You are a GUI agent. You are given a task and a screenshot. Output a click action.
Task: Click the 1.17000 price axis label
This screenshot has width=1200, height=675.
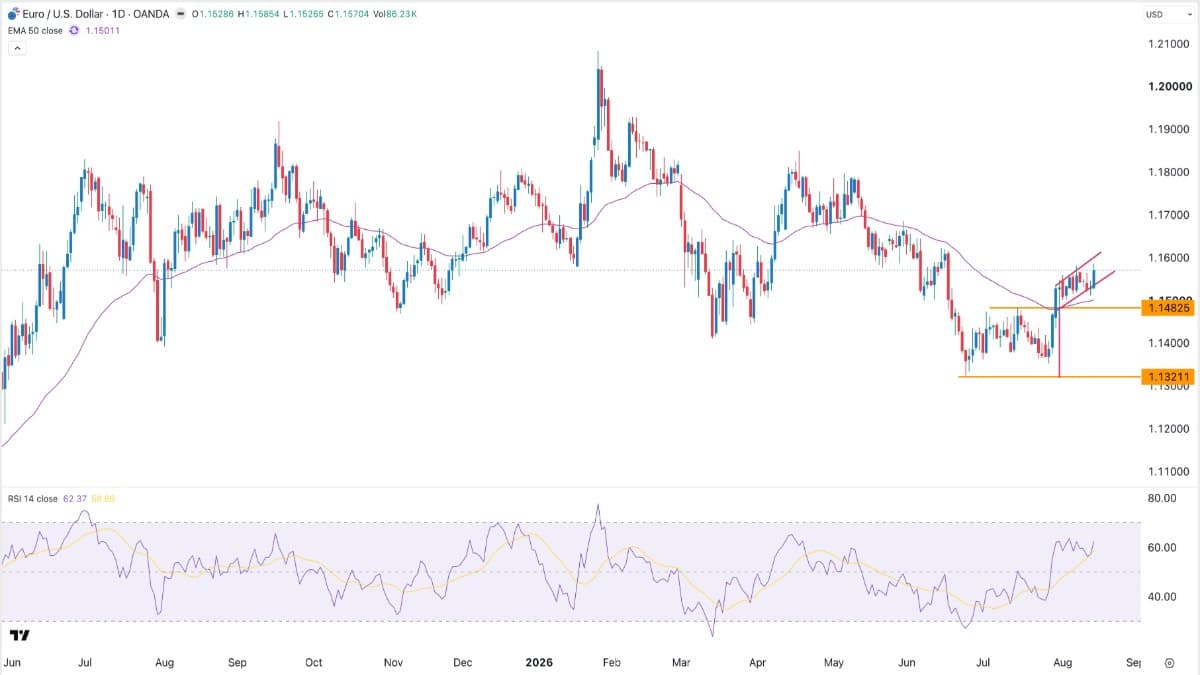point(1167,215)
